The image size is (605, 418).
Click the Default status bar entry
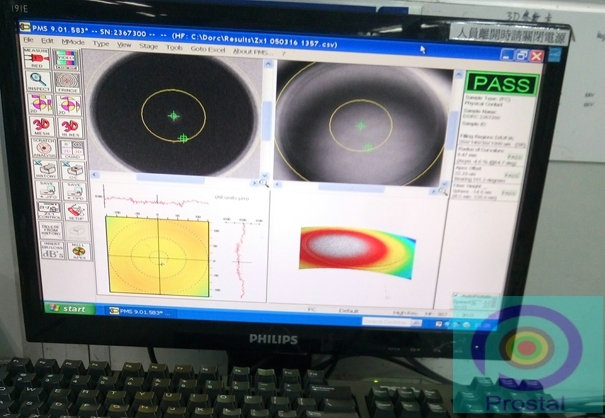click(348, 311)
